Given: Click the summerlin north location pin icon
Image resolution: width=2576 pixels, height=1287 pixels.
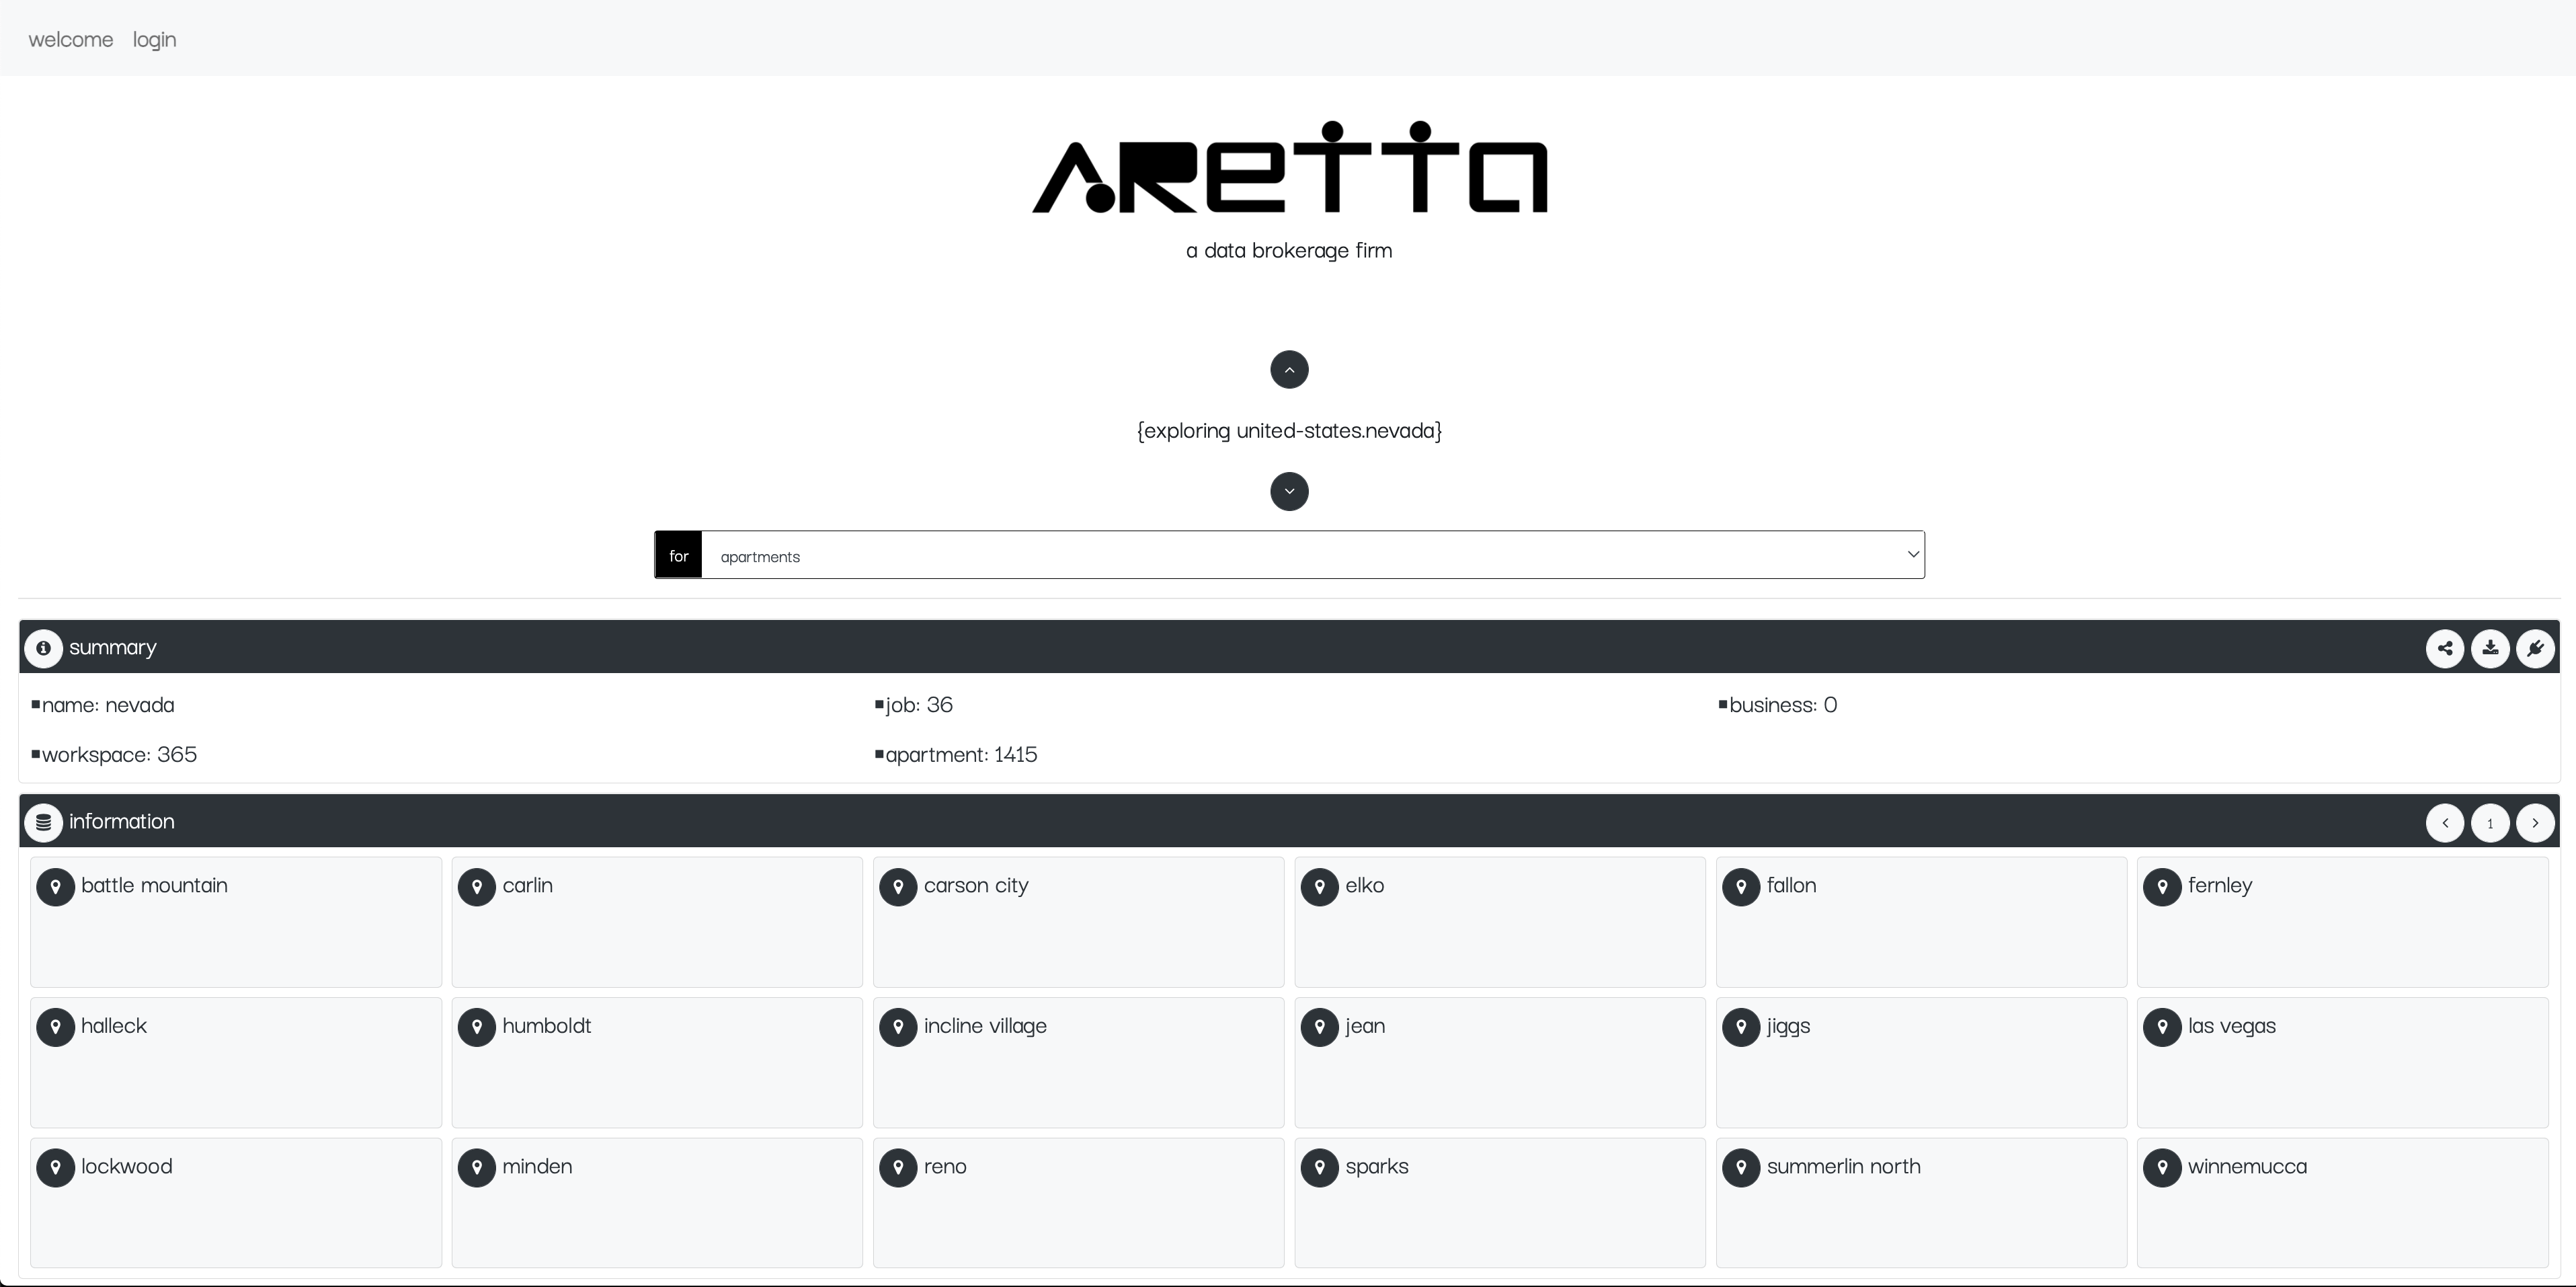Looking at the screenshot, I should 1741,1168.
